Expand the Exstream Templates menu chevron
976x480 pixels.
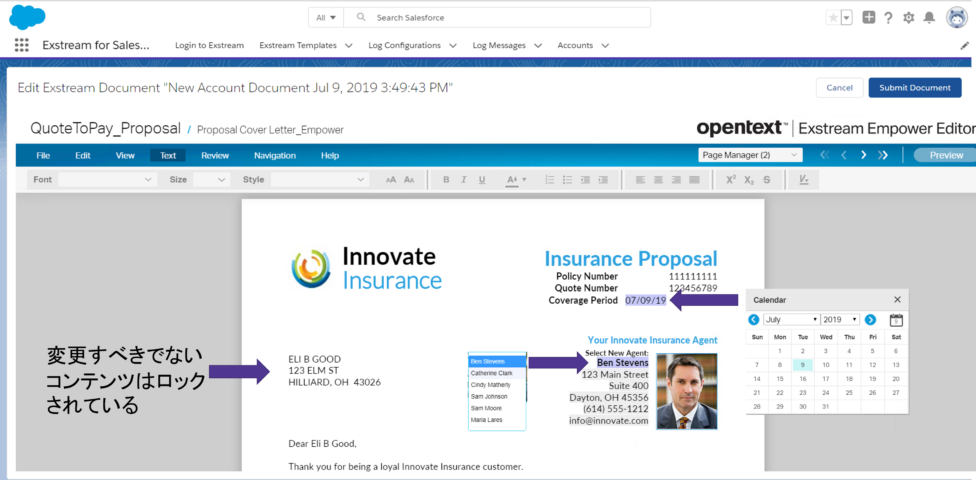[x=348, y=45]
